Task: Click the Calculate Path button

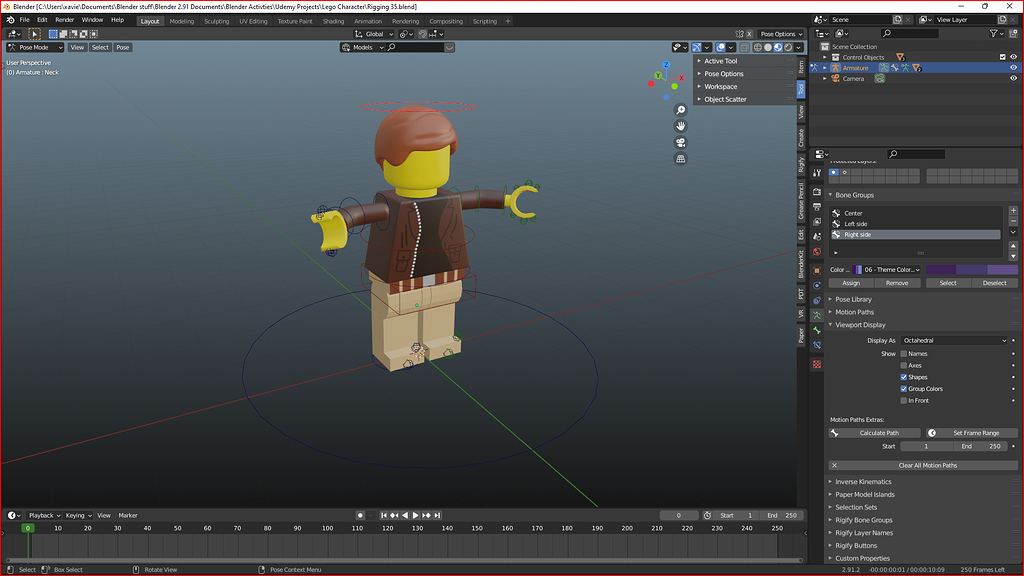Action: pos(873,432)
